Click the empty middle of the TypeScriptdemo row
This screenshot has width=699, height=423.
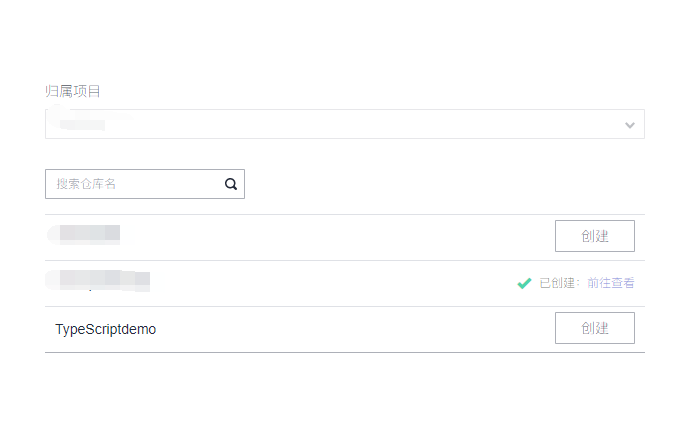point(352,329)
